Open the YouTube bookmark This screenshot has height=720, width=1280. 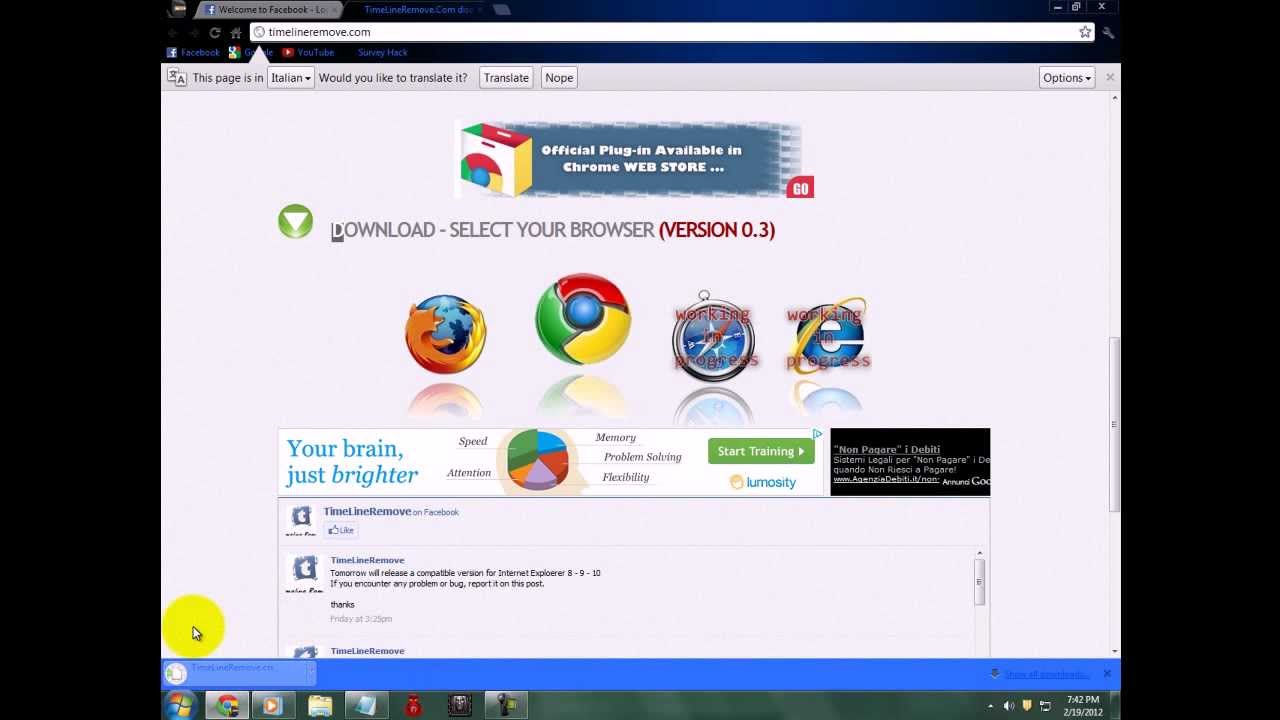[308, 52]
